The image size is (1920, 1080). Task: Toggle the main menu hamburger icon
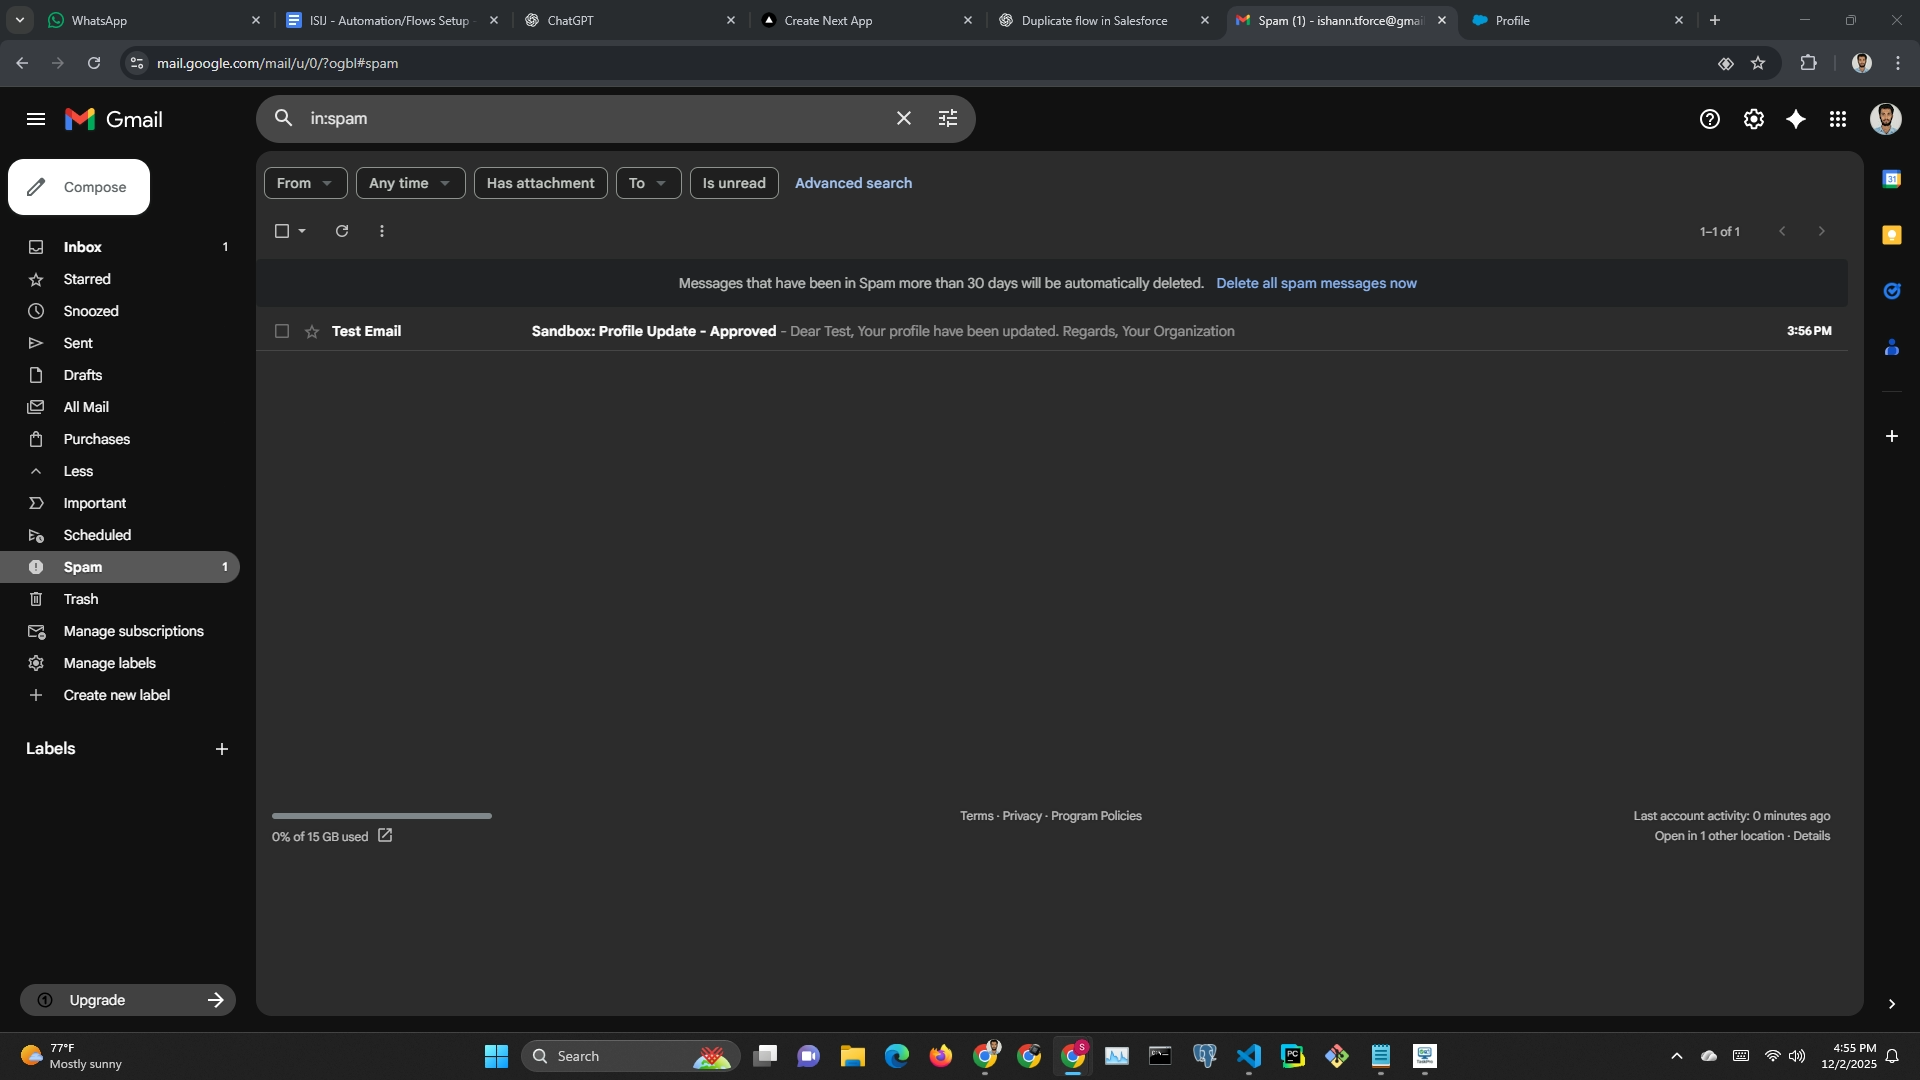(36, 119)
